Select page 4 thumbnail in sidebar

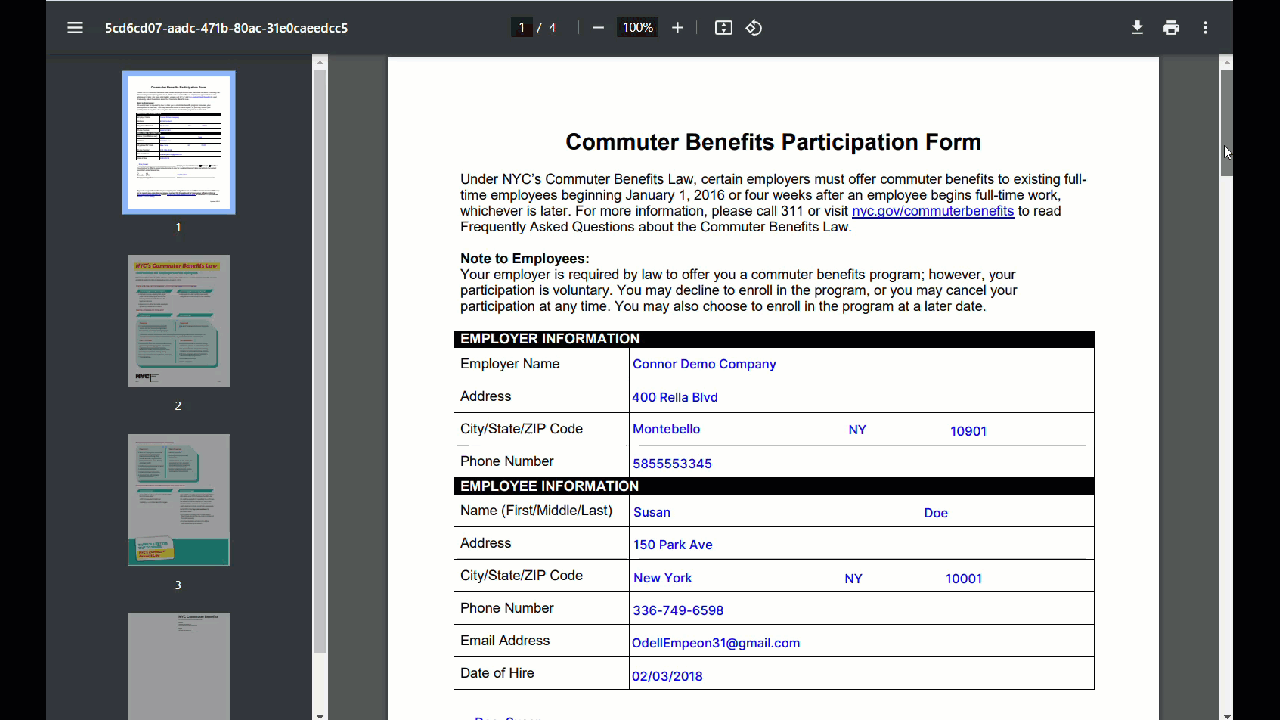pos(178,666)
